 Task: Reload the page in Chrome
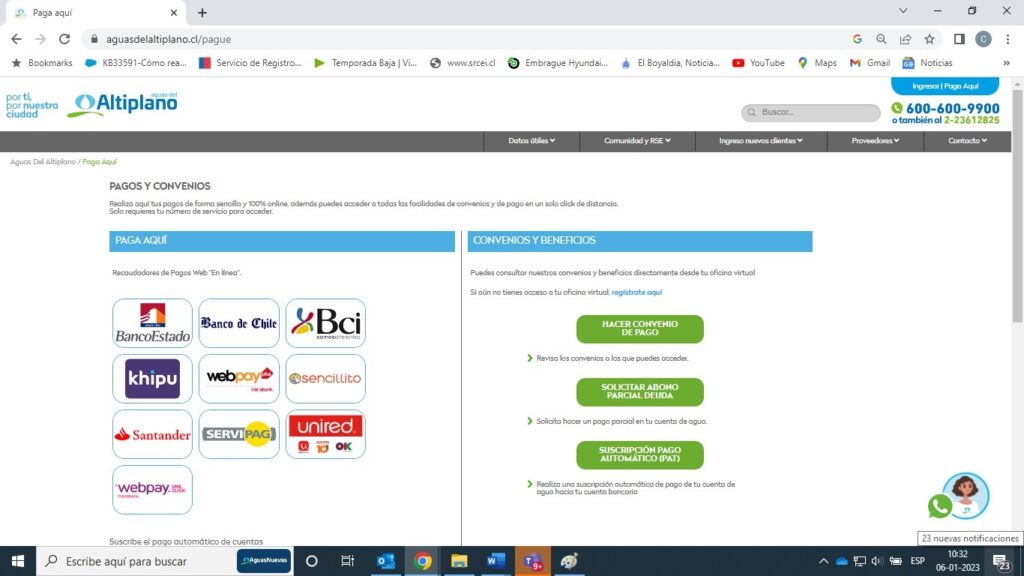pyautogui.click(x=64, y=39)
